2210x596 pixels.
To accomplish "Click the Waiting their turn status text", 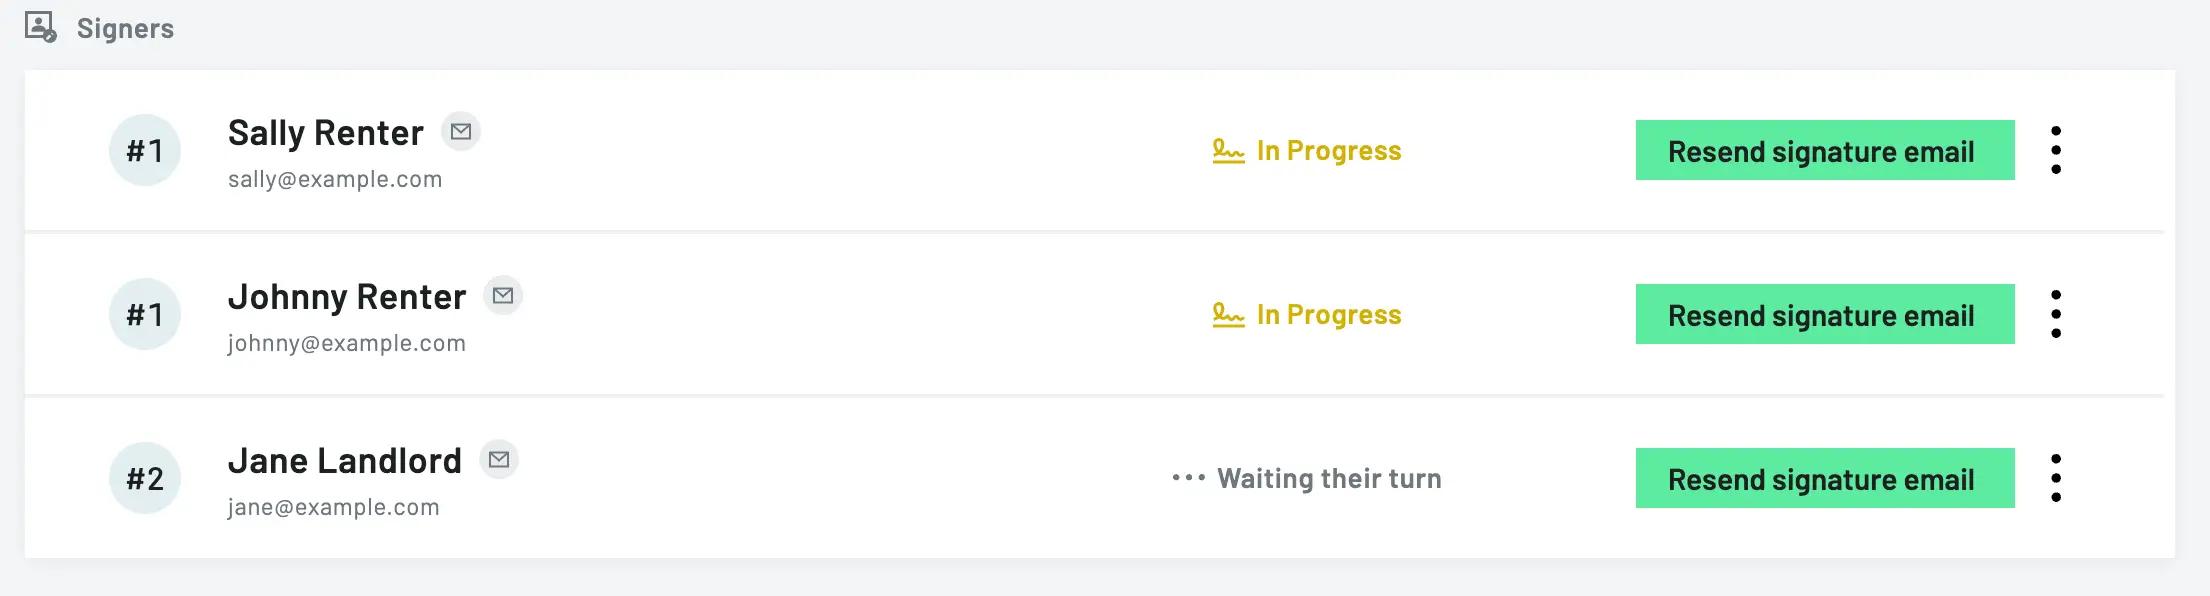I will click(x=1329, y=479).
